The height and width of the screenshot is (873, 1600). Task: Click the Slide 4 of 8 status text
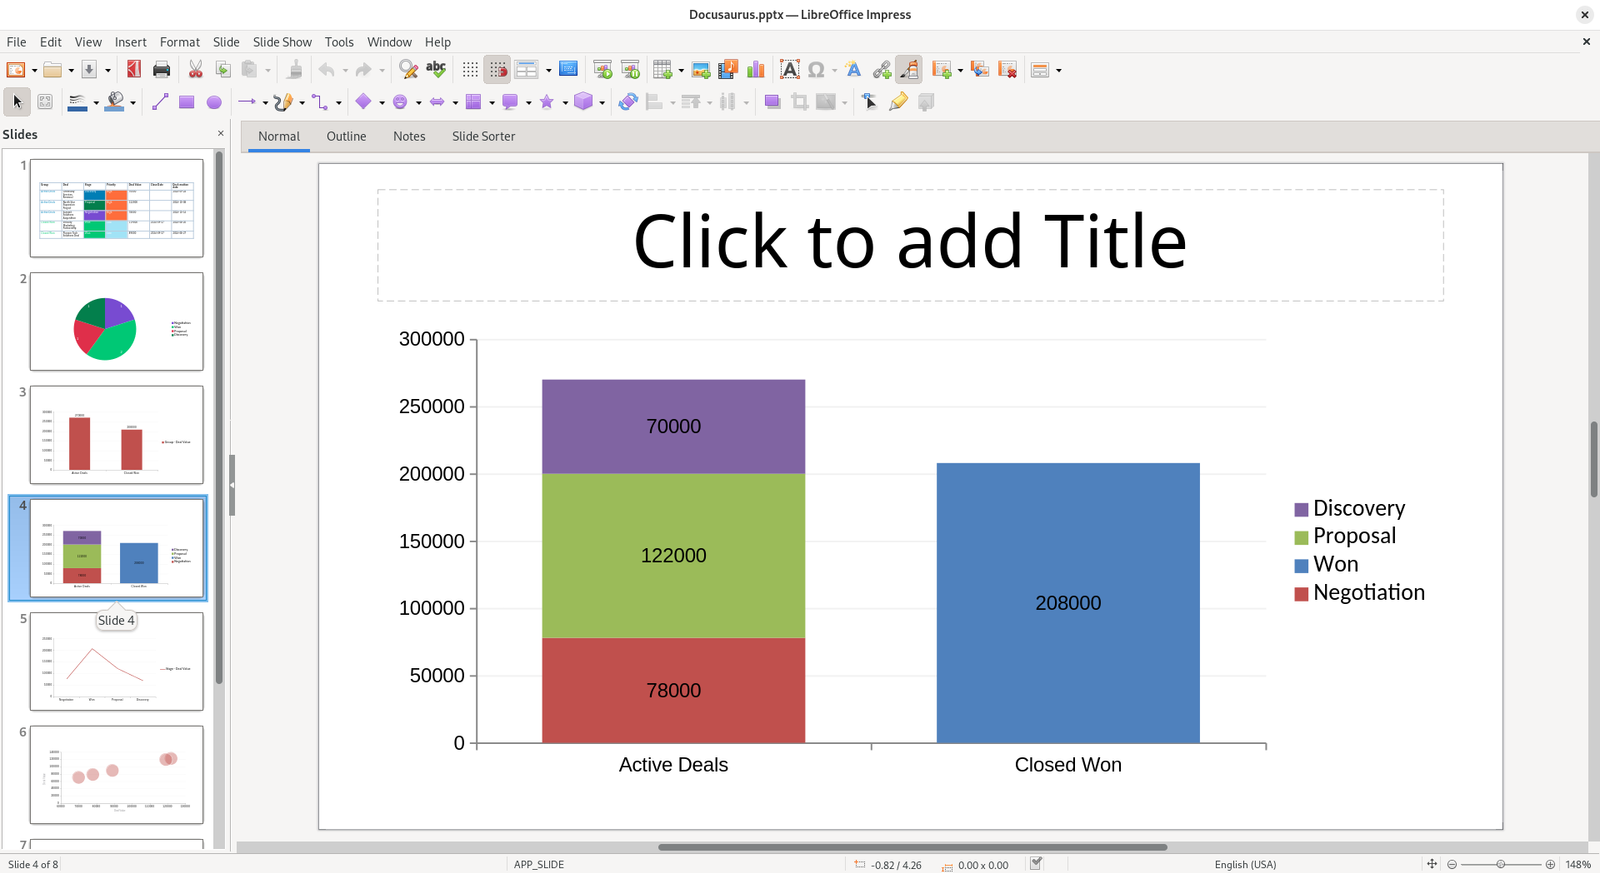[x=33, y=864]
